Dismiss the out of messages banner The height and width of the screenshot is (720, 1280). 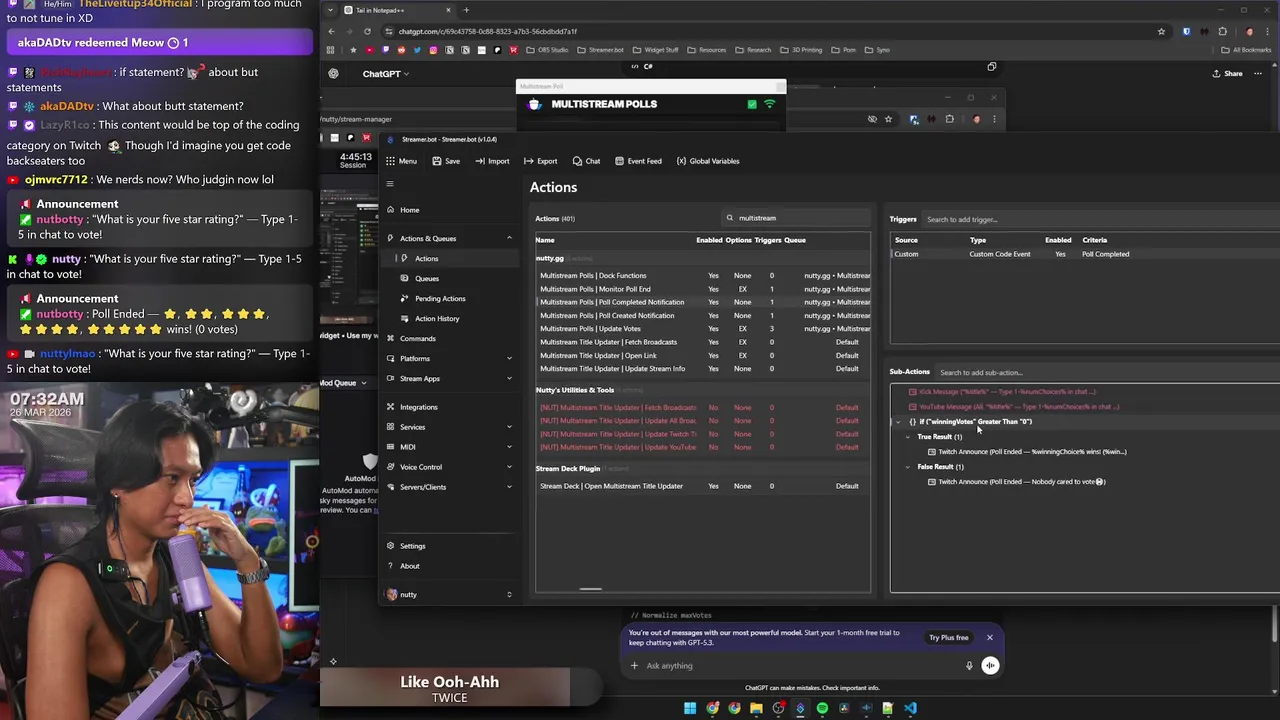(990, 638)
